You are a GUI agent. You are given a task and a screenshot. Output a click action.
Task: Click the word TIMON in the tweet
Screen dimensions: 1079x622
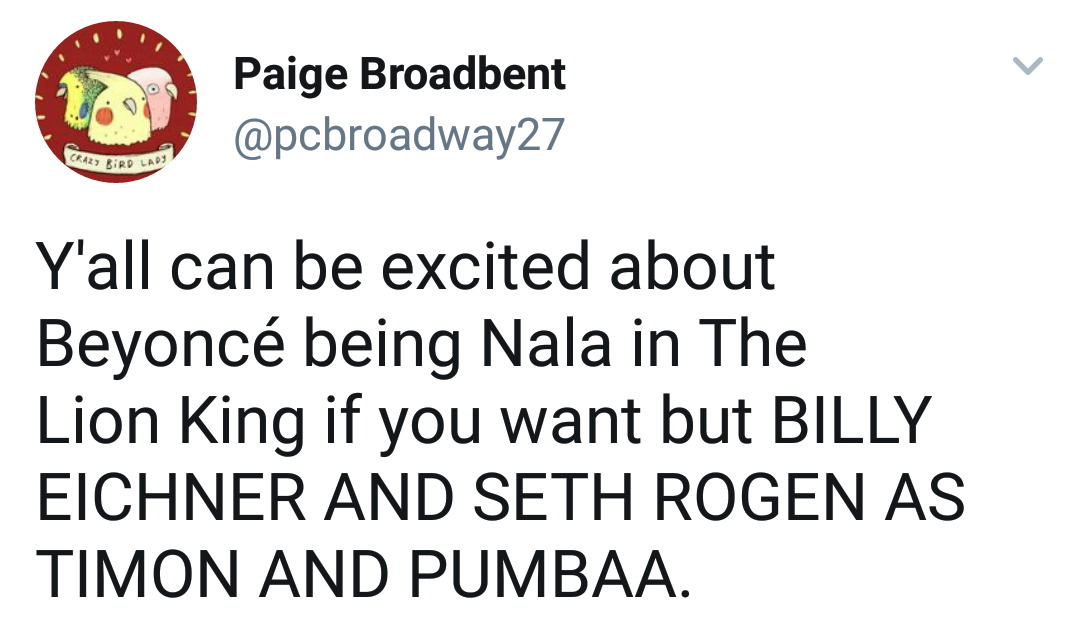[x=138, y=573]
